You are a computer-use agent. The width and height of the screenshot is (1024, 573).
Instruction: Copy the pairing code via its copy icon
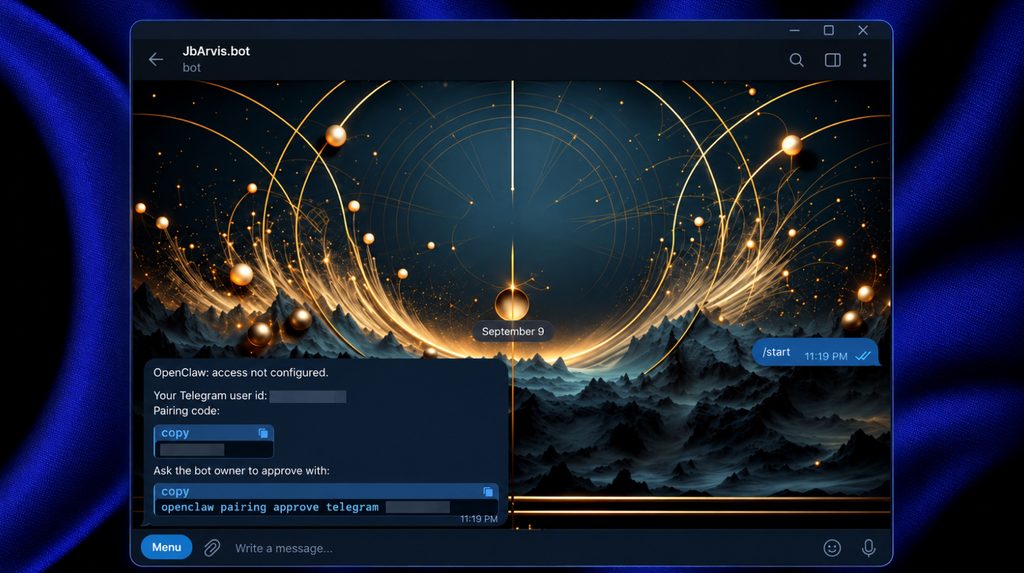(x=263, y=433)
